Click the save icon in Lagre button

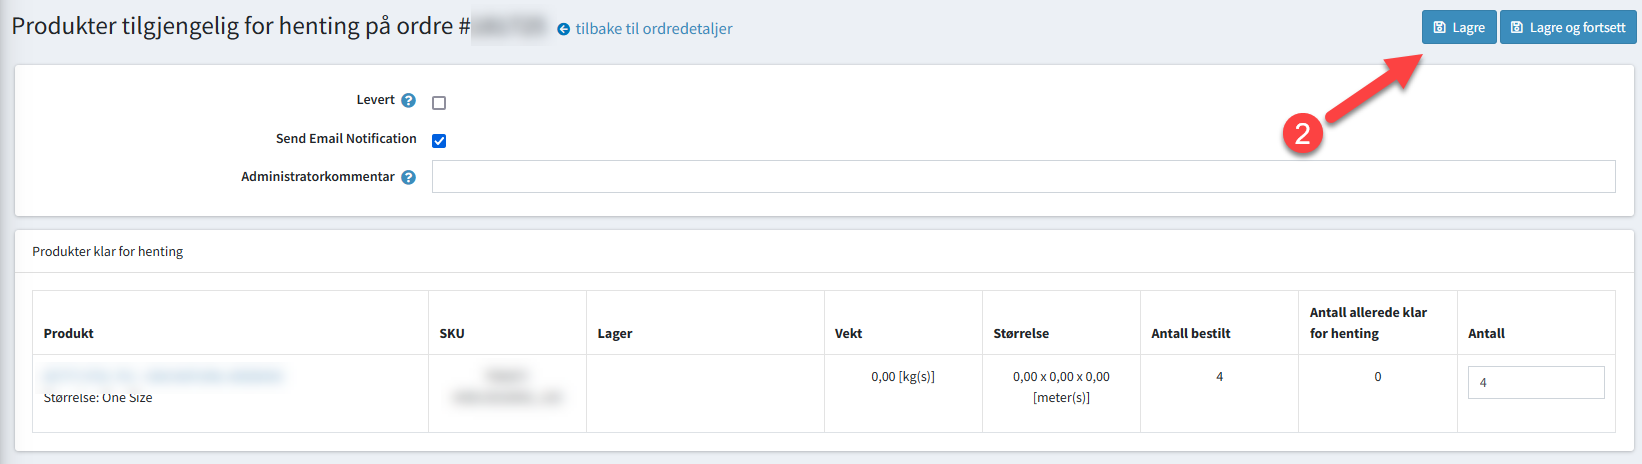click(x=1440, y=28)
